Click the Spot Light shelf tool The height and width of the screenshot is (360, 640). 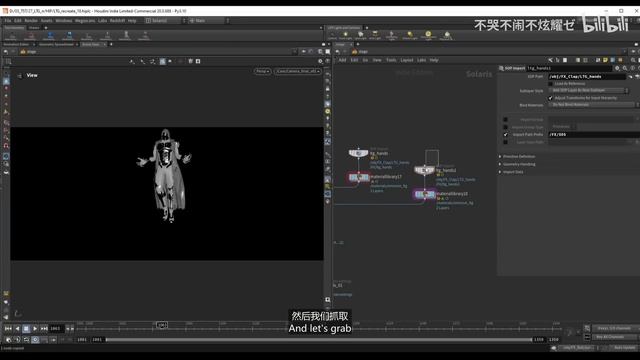(x=360, y=36)
